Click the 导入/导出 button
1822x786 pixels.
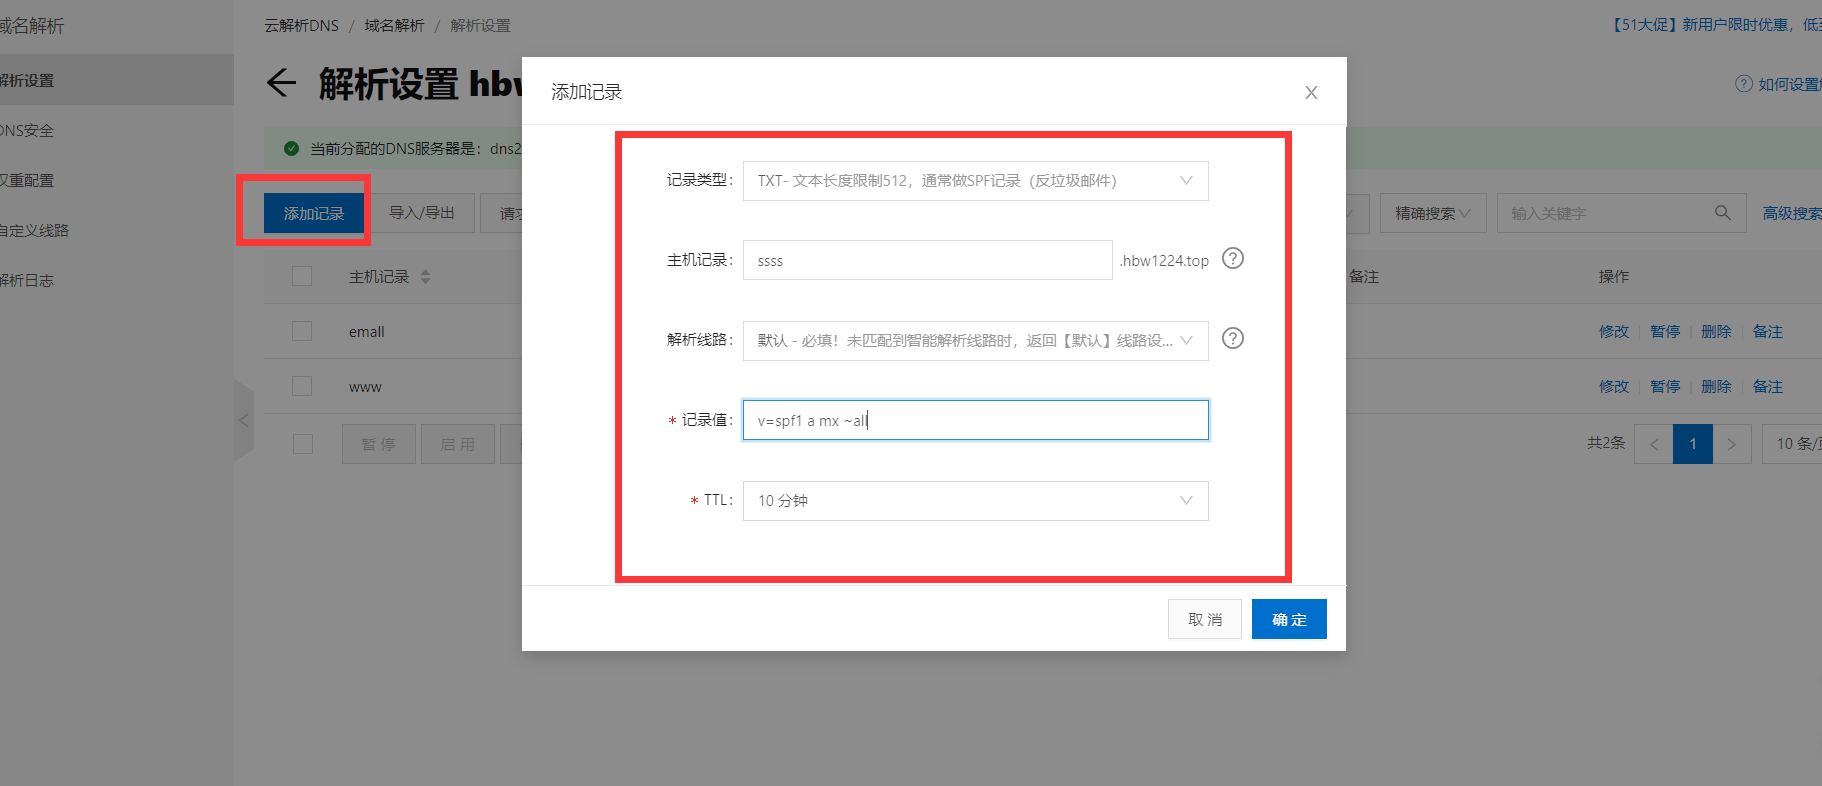coord(421,213)
